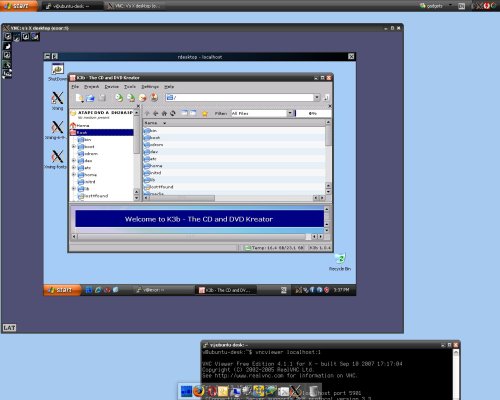Open the Help menu in K3b
This screenshot has height=400, width=500.
click(x=169, y=87)
